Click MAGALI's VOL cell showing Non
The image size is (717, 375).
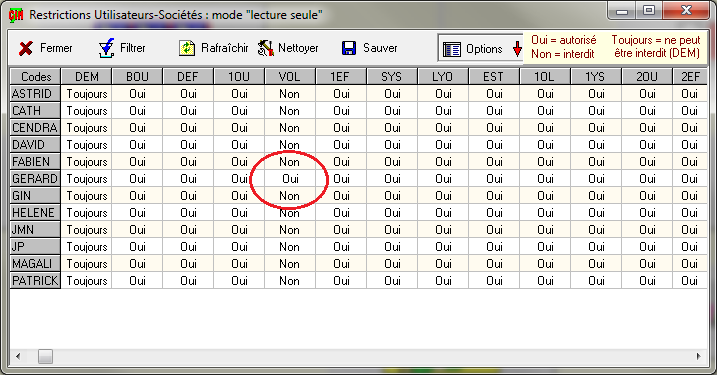point(290,263)
